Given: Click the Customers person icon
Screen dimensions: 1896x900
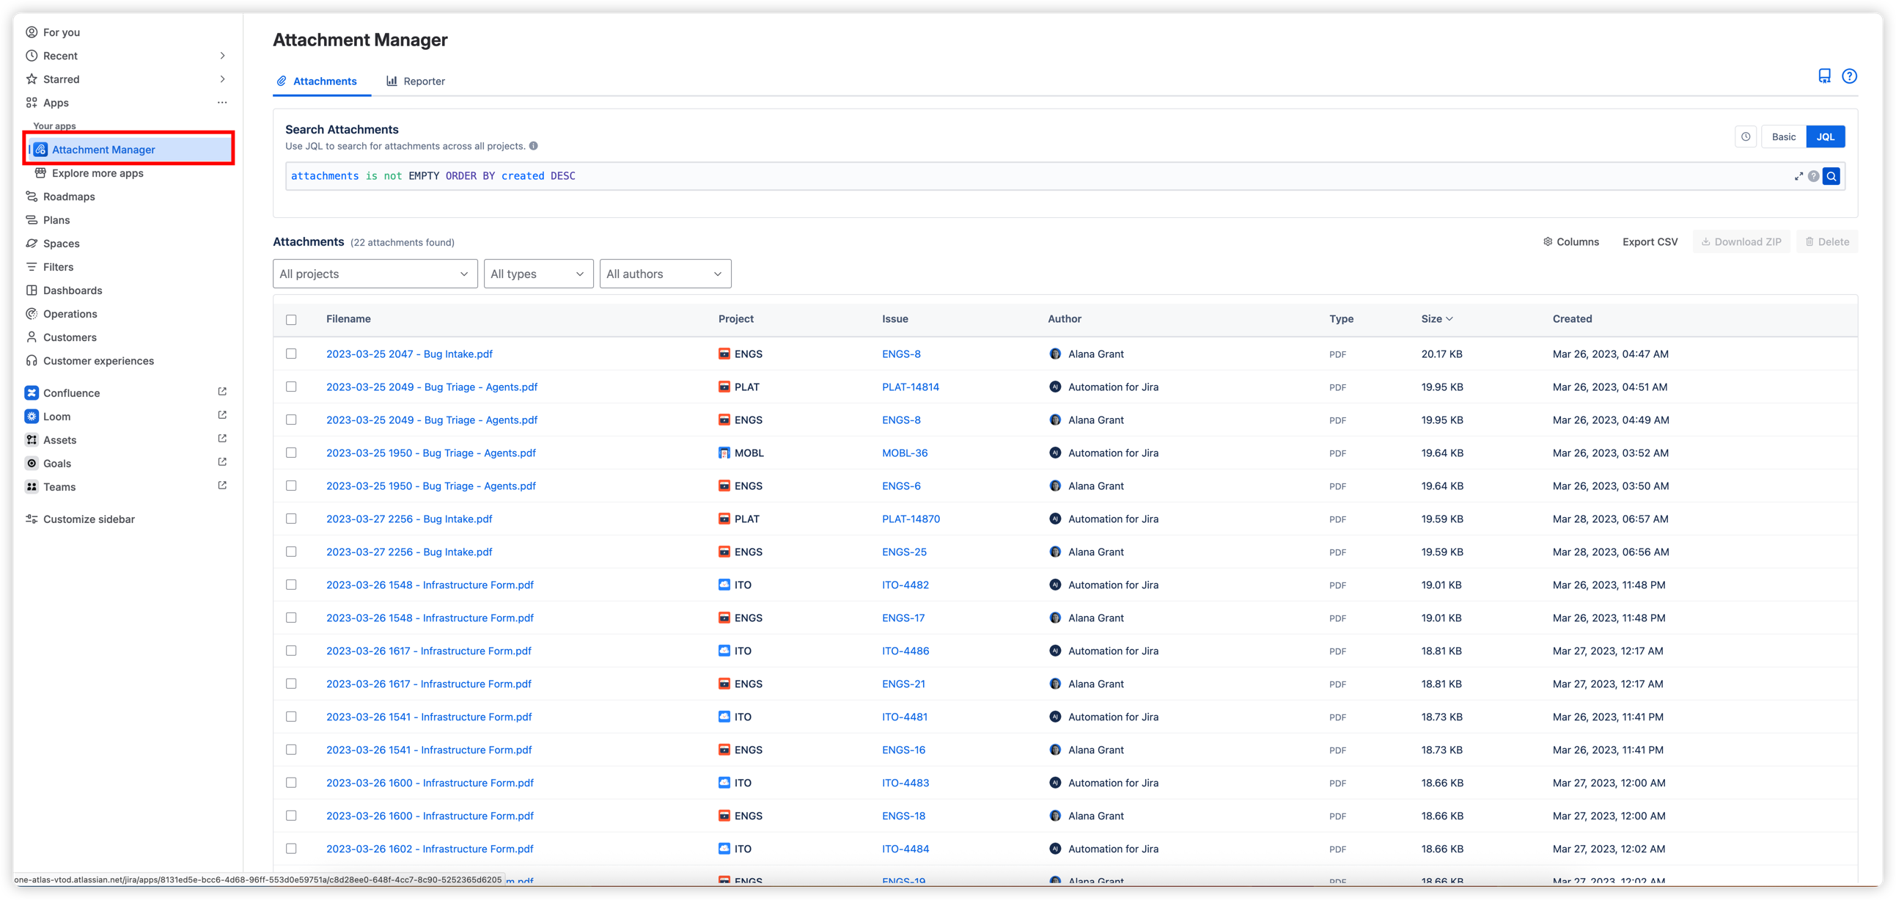Looking at the screenshot, I should pos(32,337).
